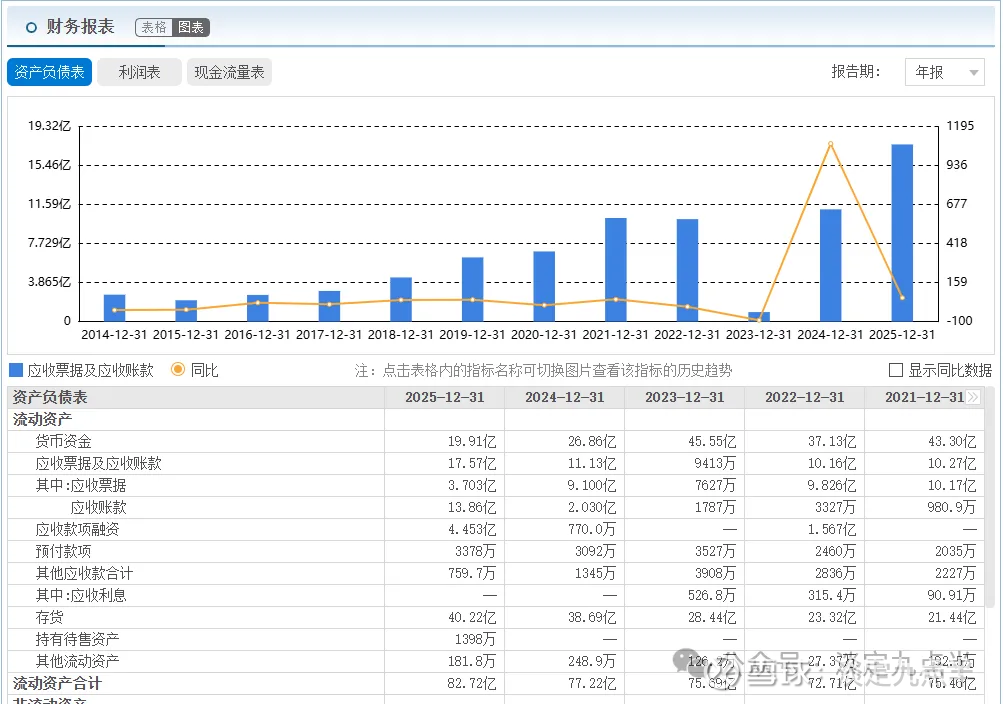The height and width of the screenshot is (704, 1004).
Task: Click the circle icon beside 财务报表 title
Action: pos(31,28)
